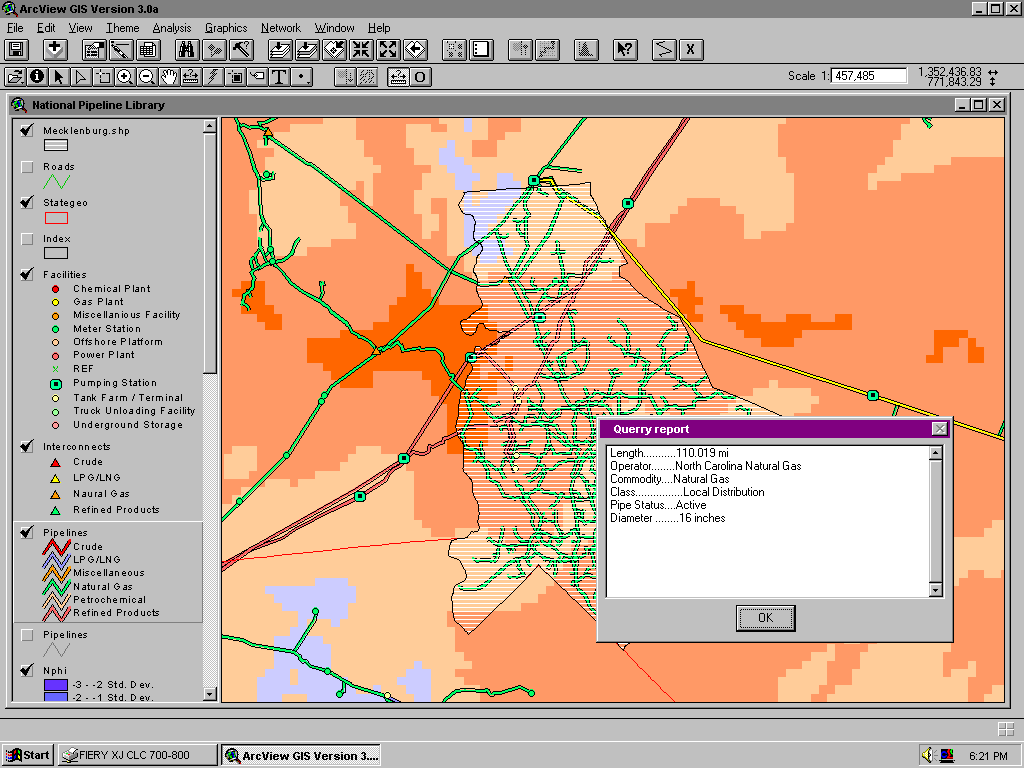Select the Select Feature tool
The width and height of the screenshot is (1024, 768).
[103, 77]
